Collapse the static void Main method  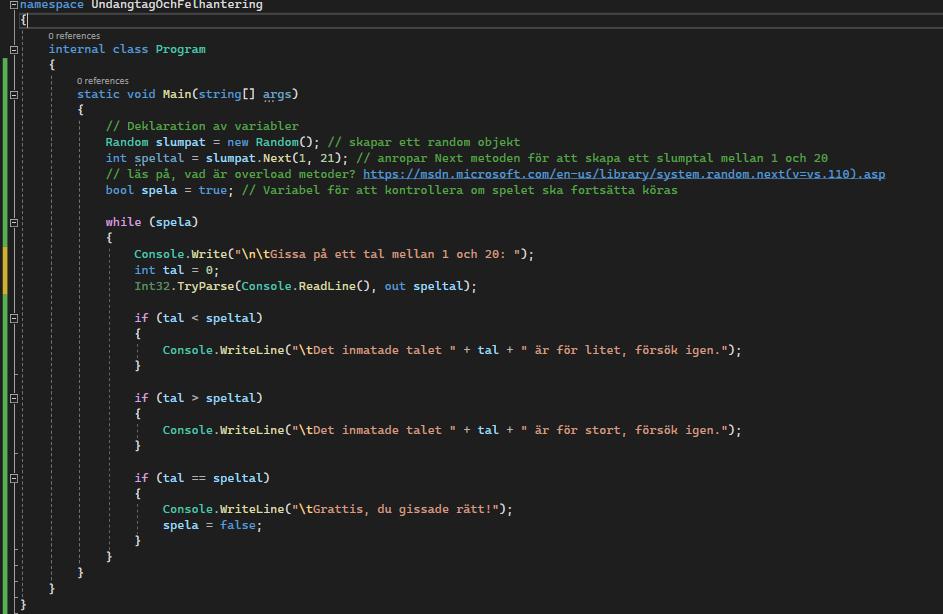tap(14, 95)
